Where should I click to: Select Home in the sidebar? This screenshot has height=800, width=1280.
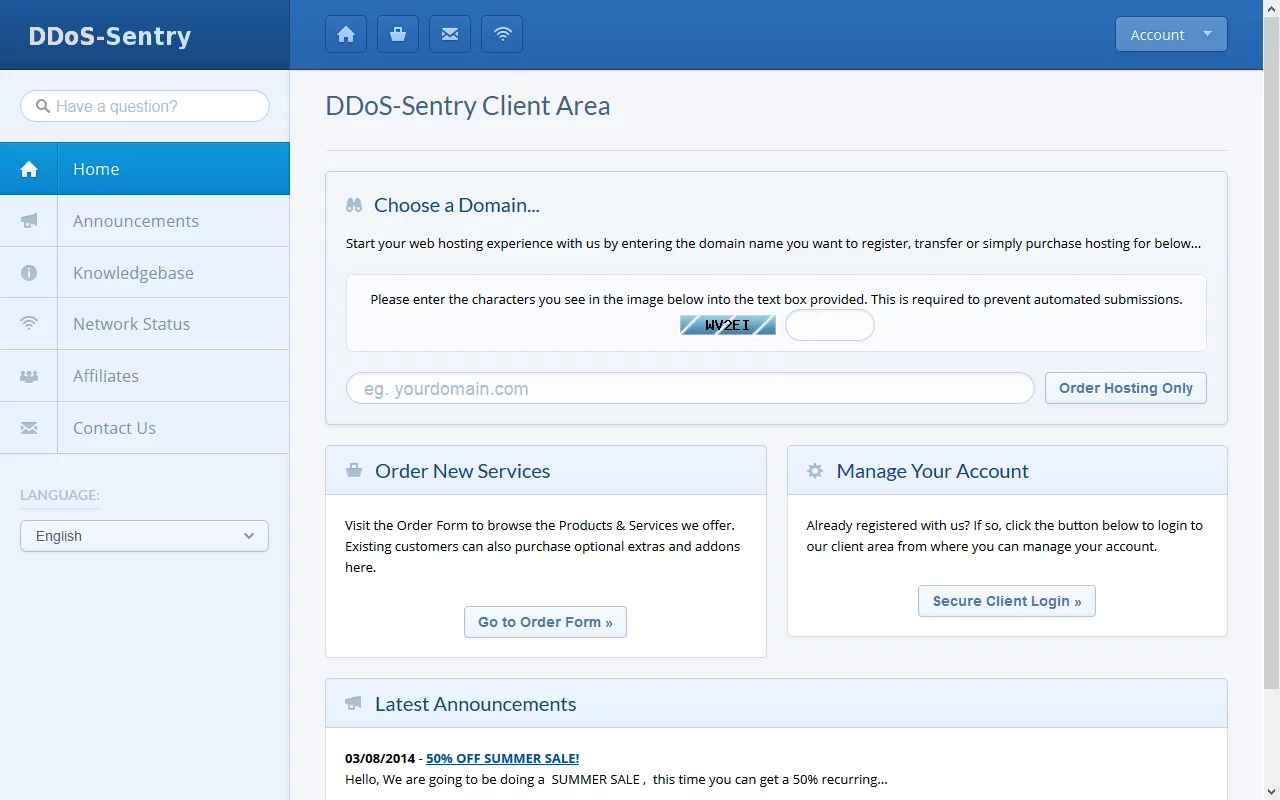click(145, 169)
